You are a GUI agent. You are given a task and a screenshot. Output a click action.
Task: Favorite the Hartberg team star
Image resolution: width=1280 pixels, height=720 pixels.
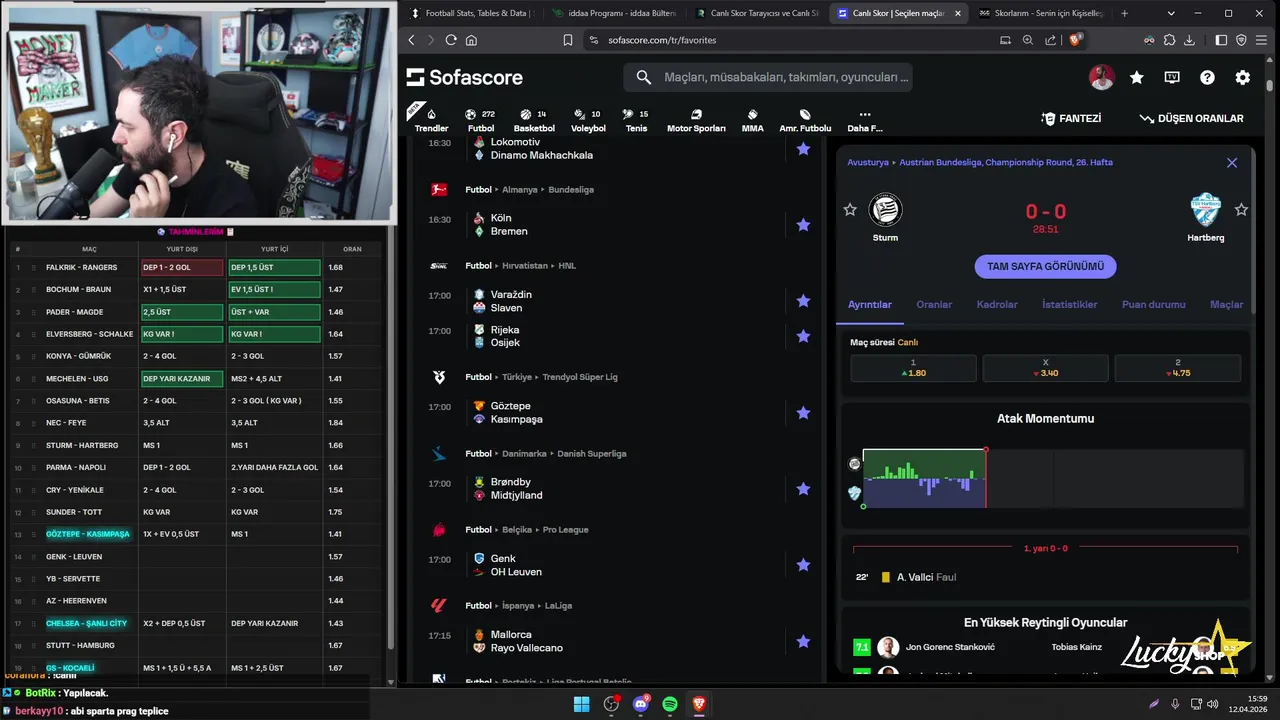coord(1241,209)
